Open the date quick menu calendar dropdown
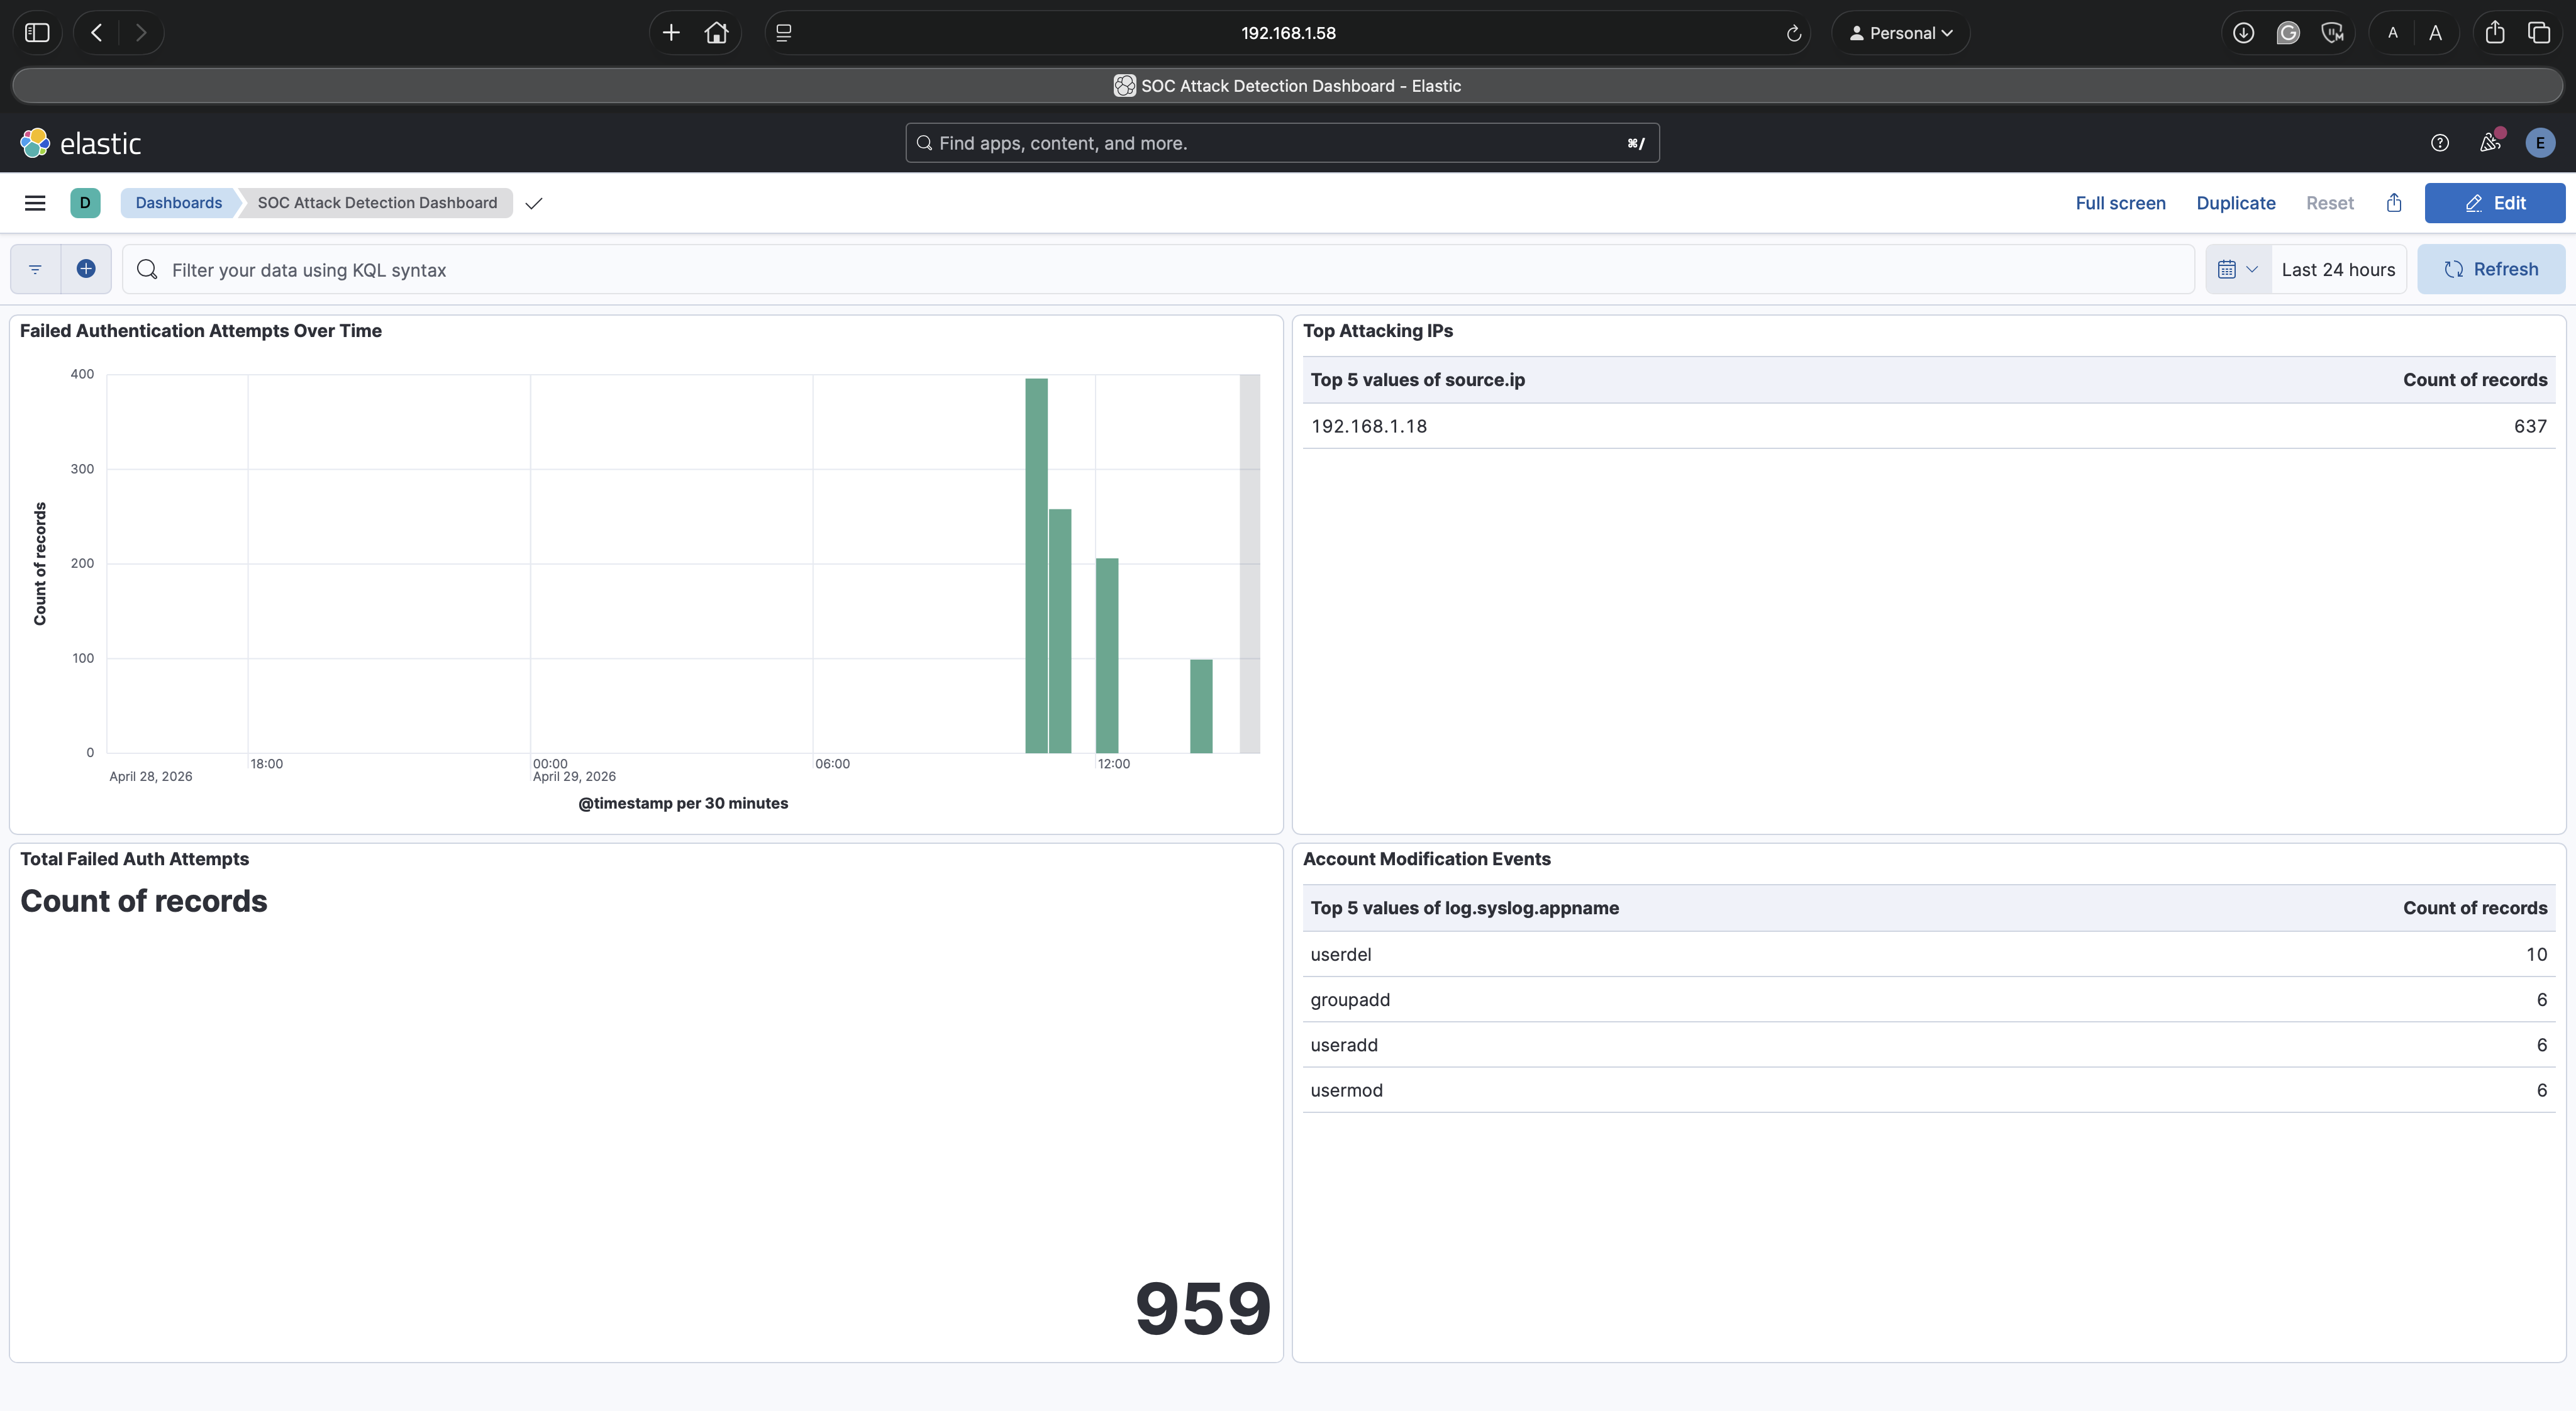This screenshot has width=2576, height=1411. point(2238,269)
